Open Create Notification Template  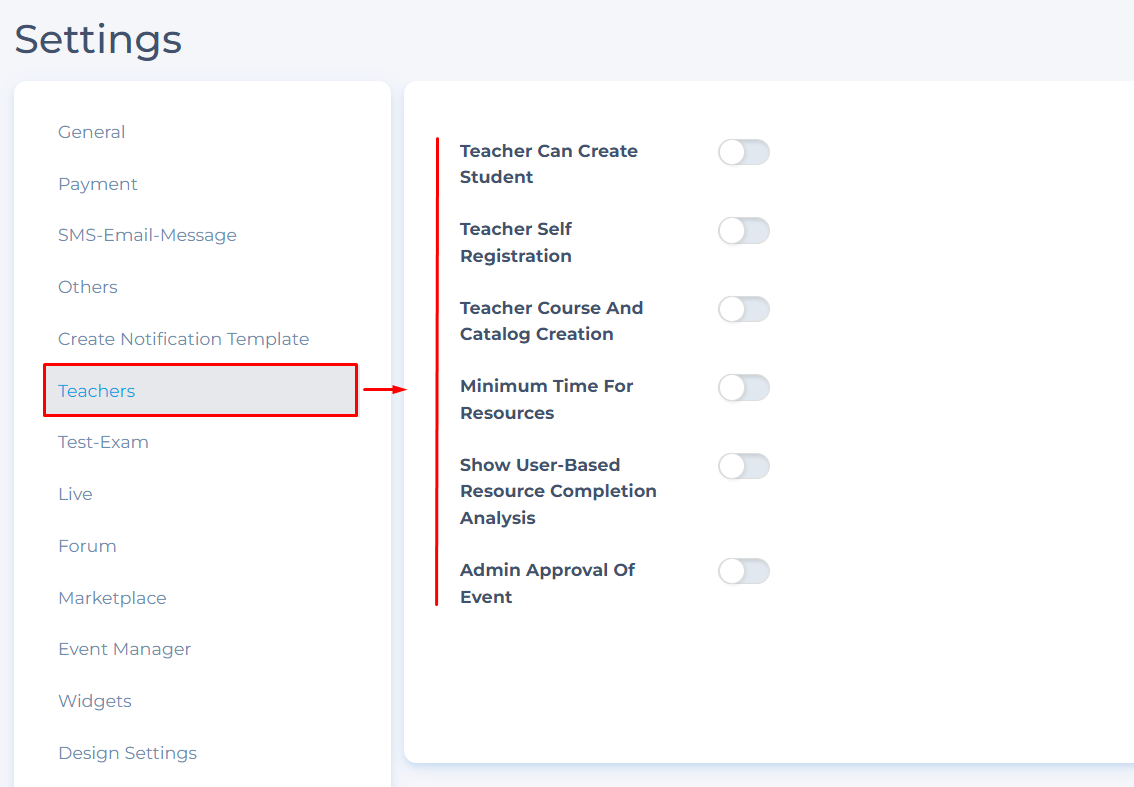[x=183, y=339]
